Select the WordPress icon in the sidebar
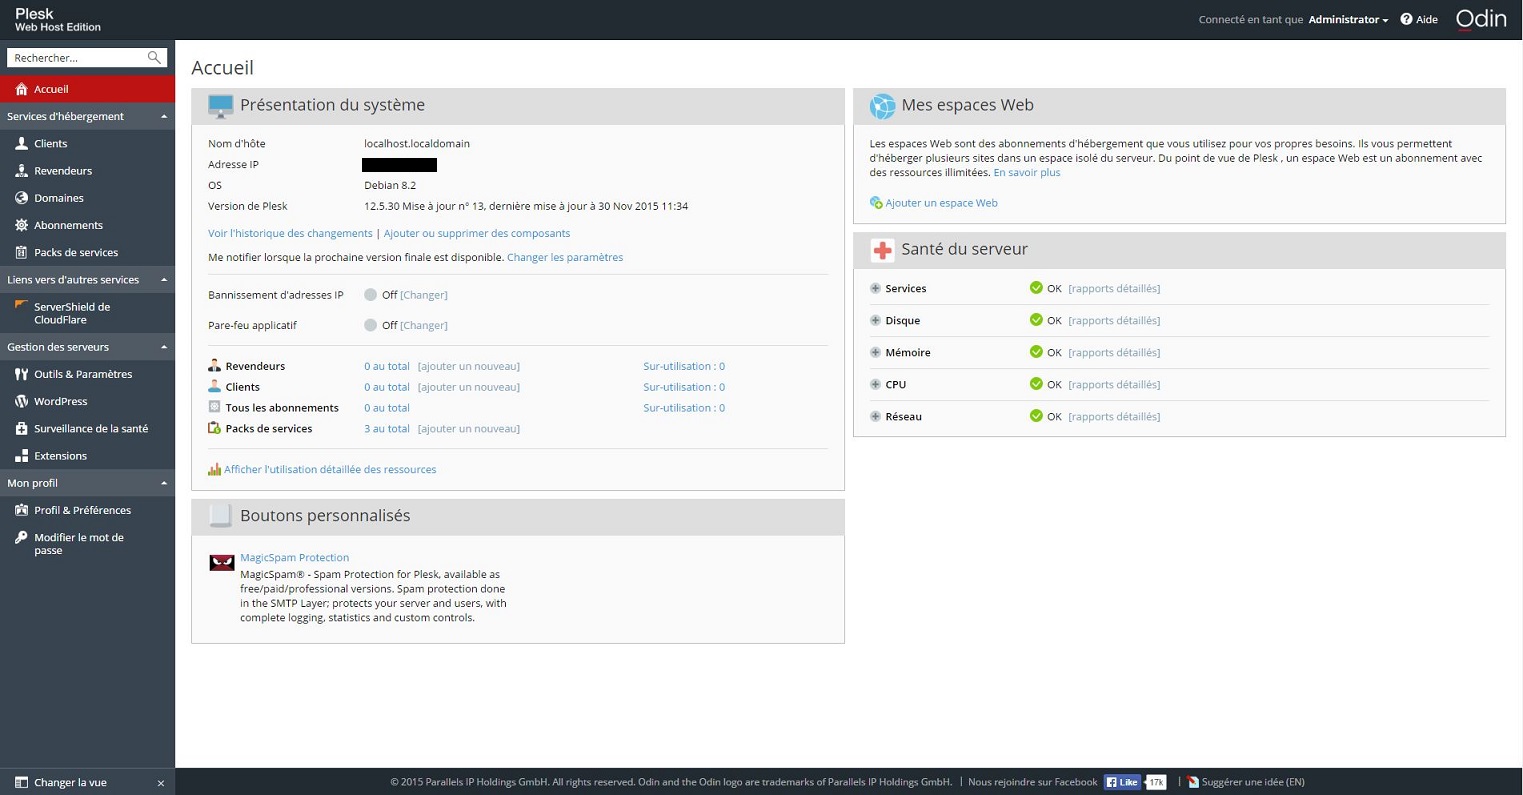This screenshot has height=795, width=1523. tap(20, 401)
